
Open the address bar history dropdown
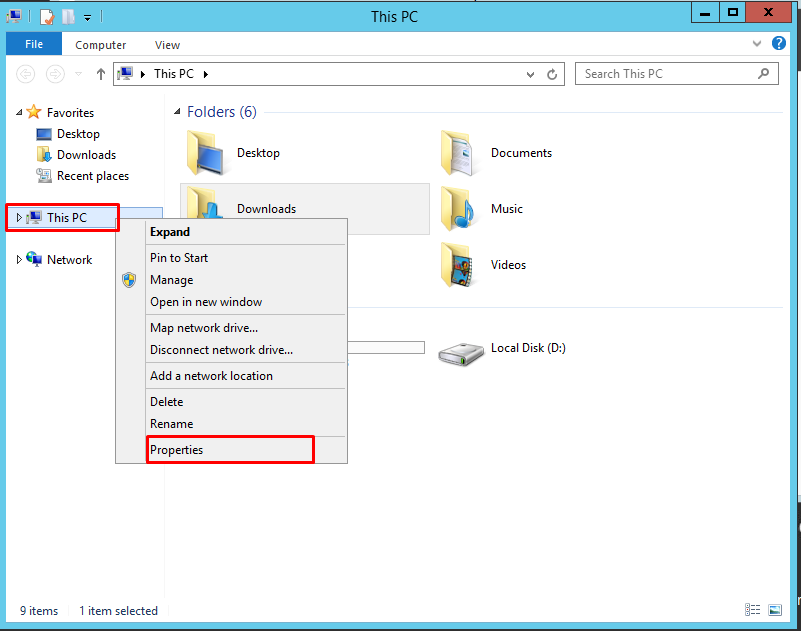tap(532, 73)
